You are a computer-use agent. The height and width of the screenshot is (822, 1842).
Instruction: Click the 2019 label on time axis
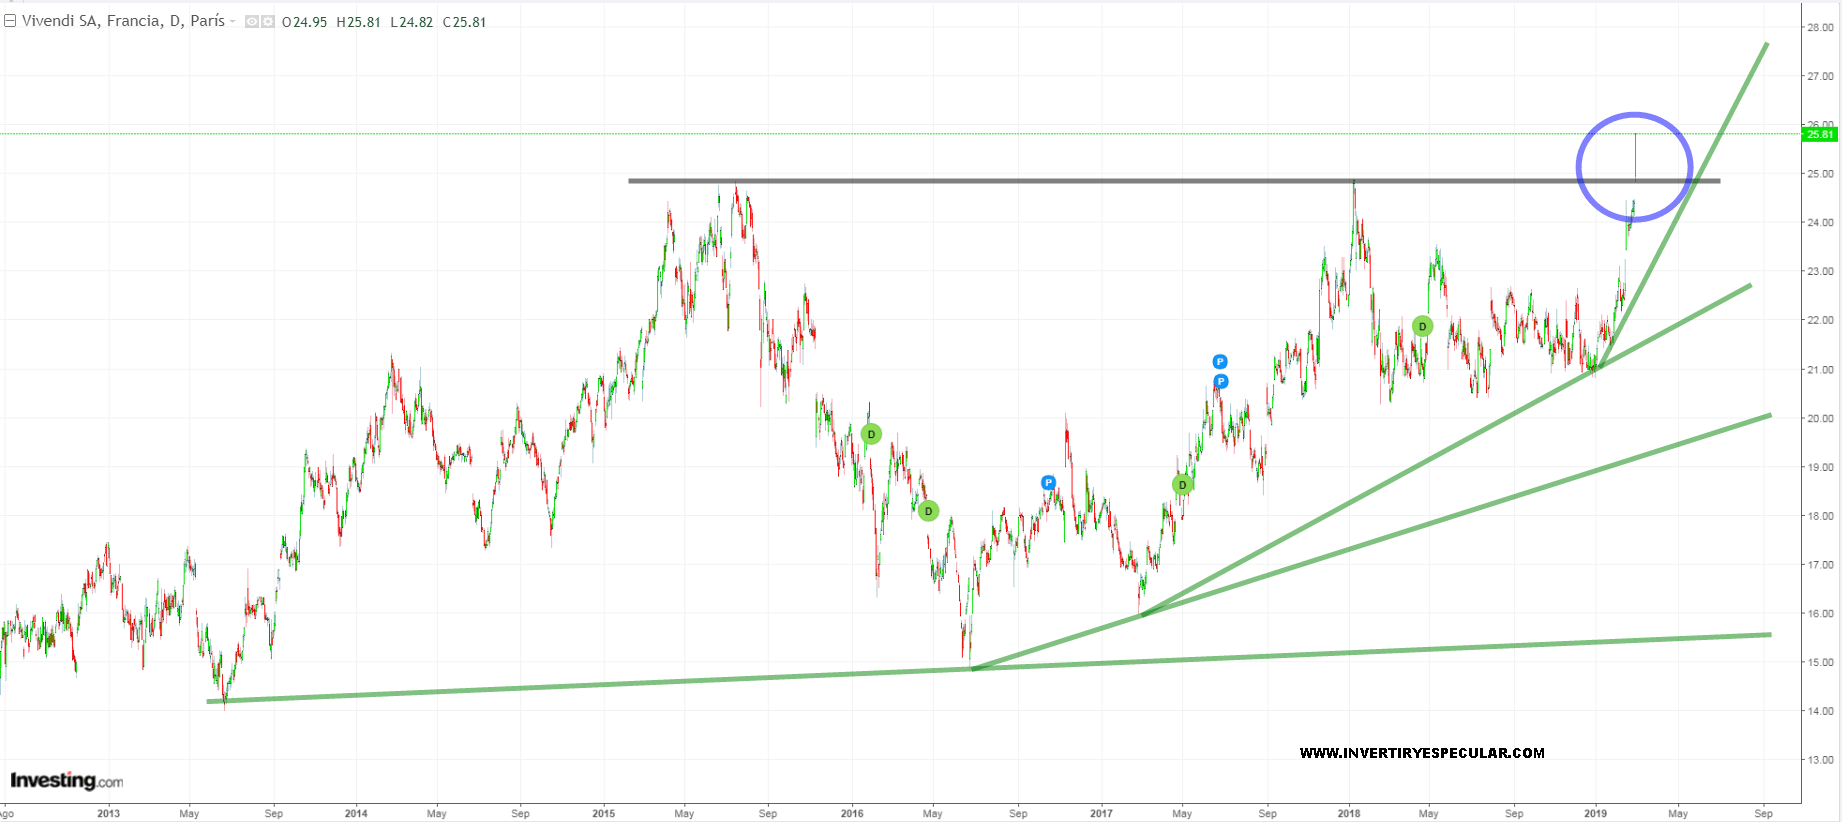tap(1595, 813)
